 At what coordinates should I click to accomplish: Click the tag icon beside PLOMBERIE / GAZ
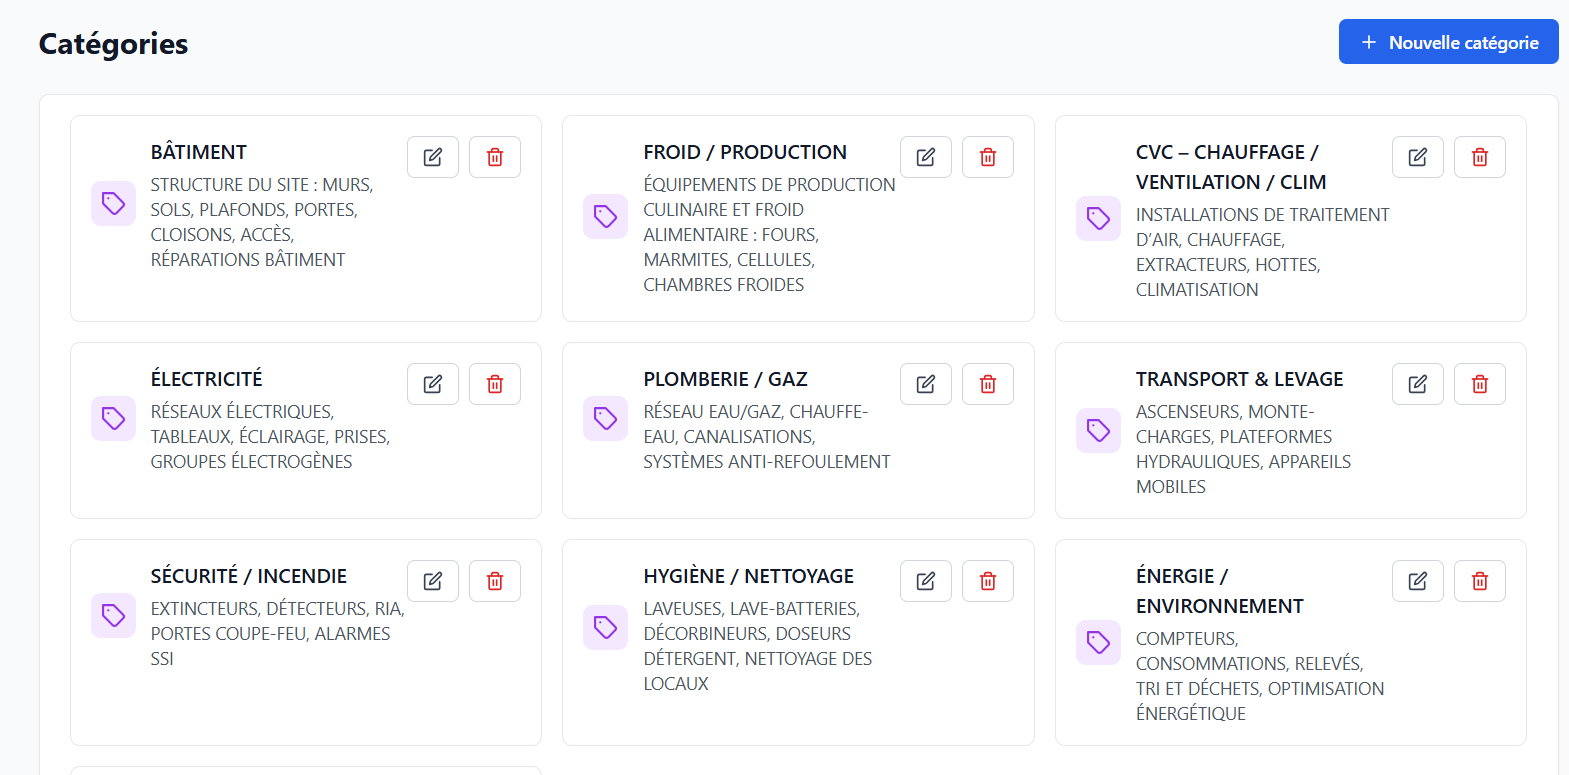(606, 418)
